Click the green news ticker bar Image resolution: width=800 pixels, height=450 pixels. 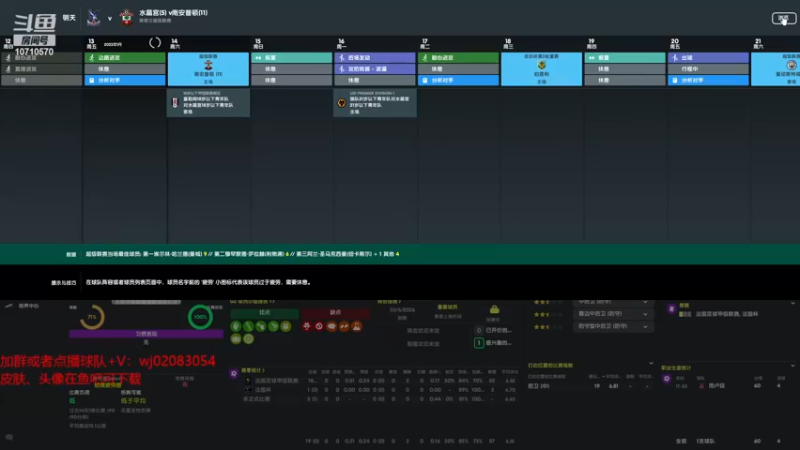click(400, 254)
